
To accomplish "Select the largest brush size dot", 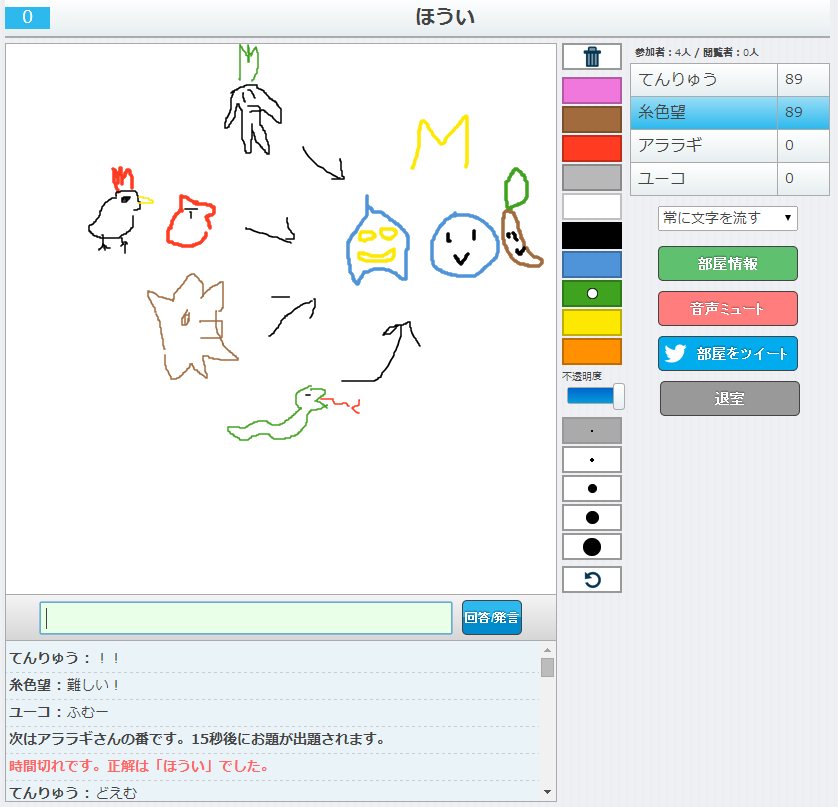I will (x=592, y=547).
